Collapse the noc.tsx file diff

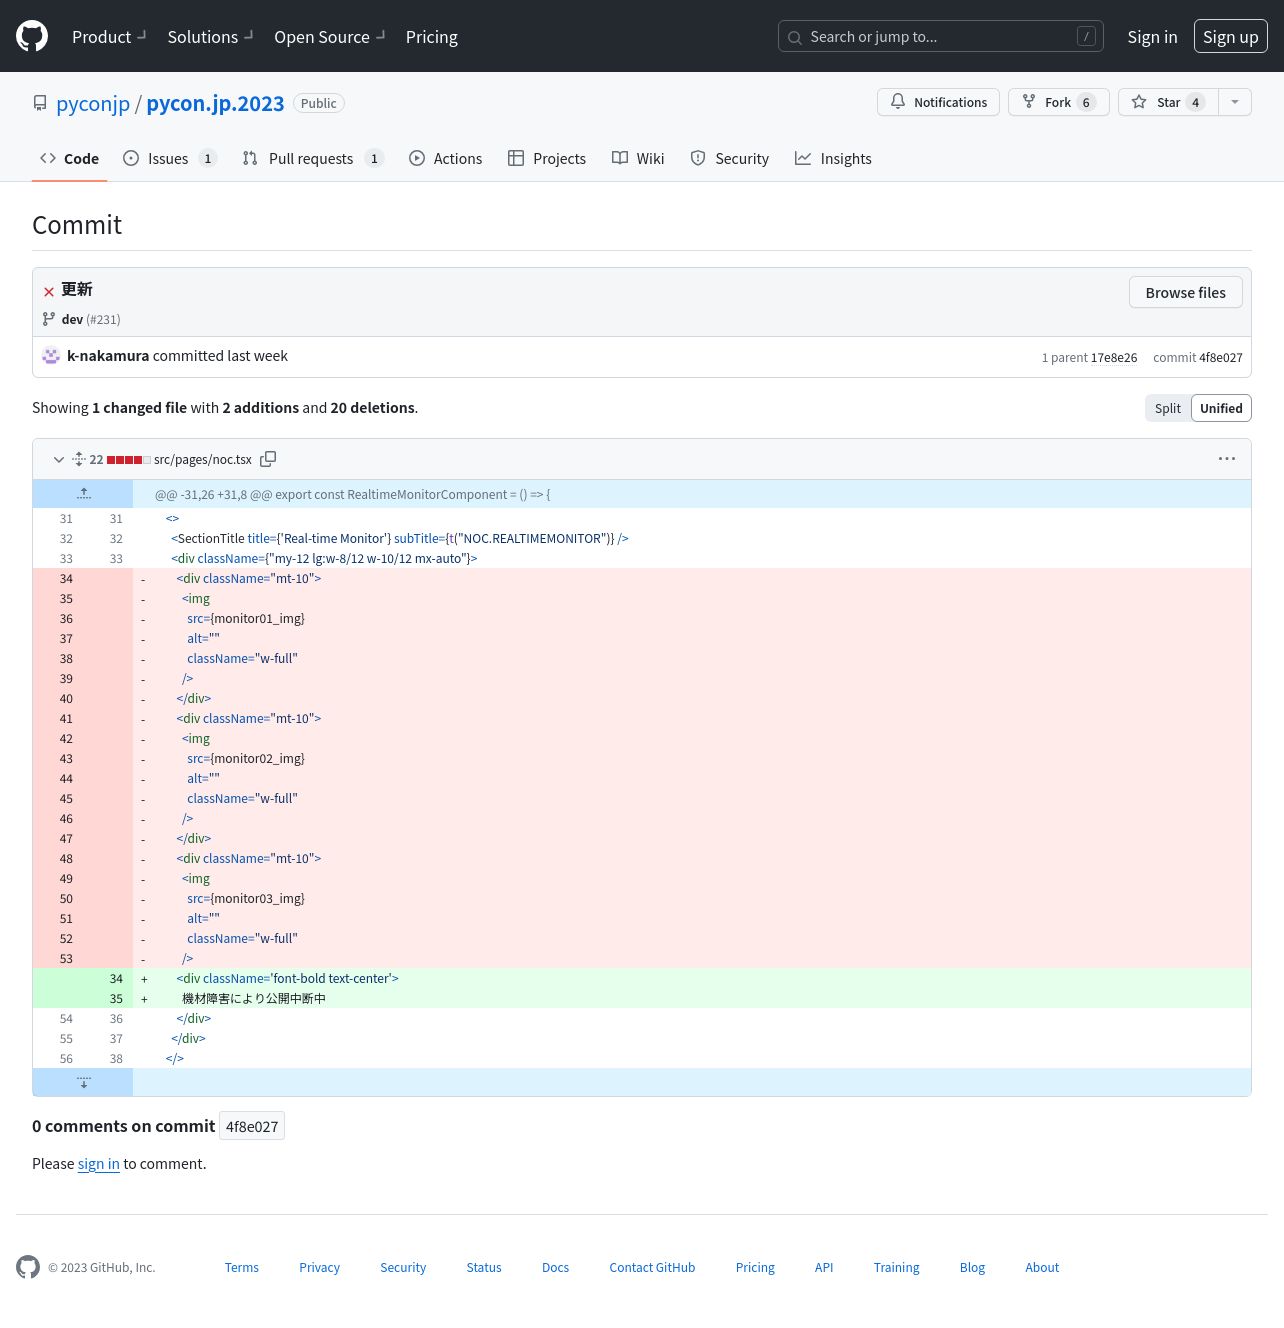pos(59,459)
